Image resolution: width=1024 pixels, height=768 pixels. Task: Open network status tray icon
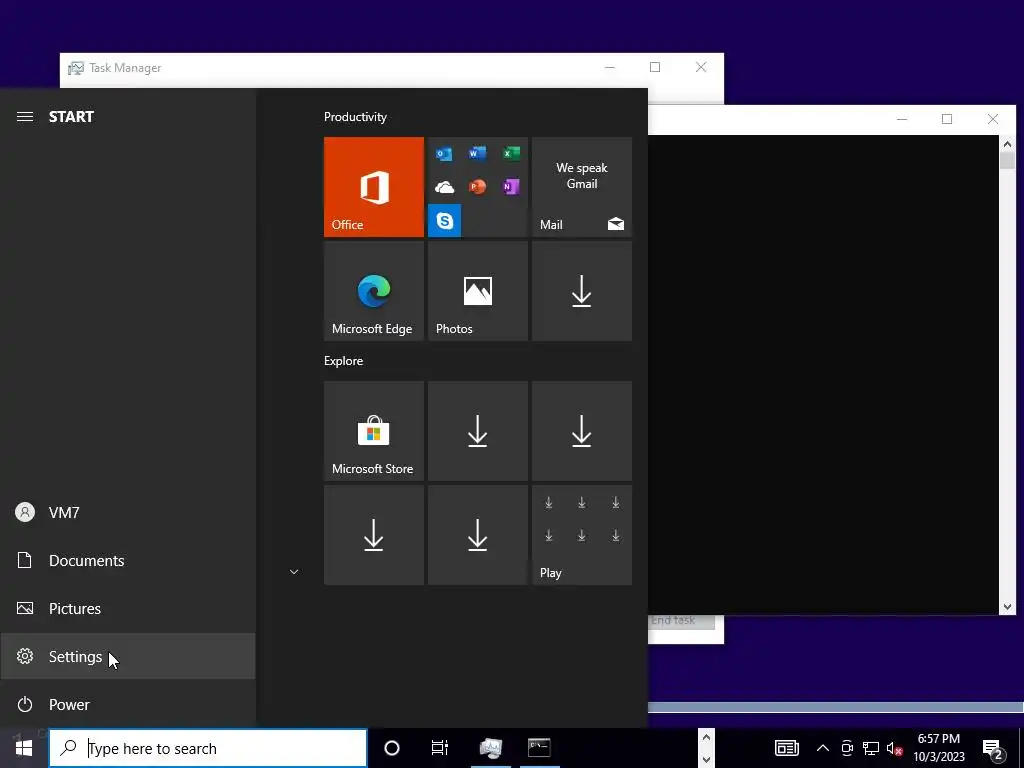point(871,748)
